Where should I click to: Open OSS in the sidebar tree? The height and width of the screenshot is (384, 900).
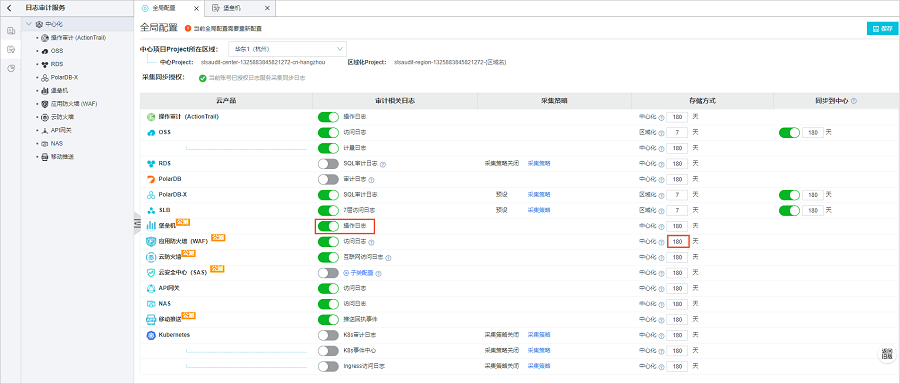pos(57,51)
